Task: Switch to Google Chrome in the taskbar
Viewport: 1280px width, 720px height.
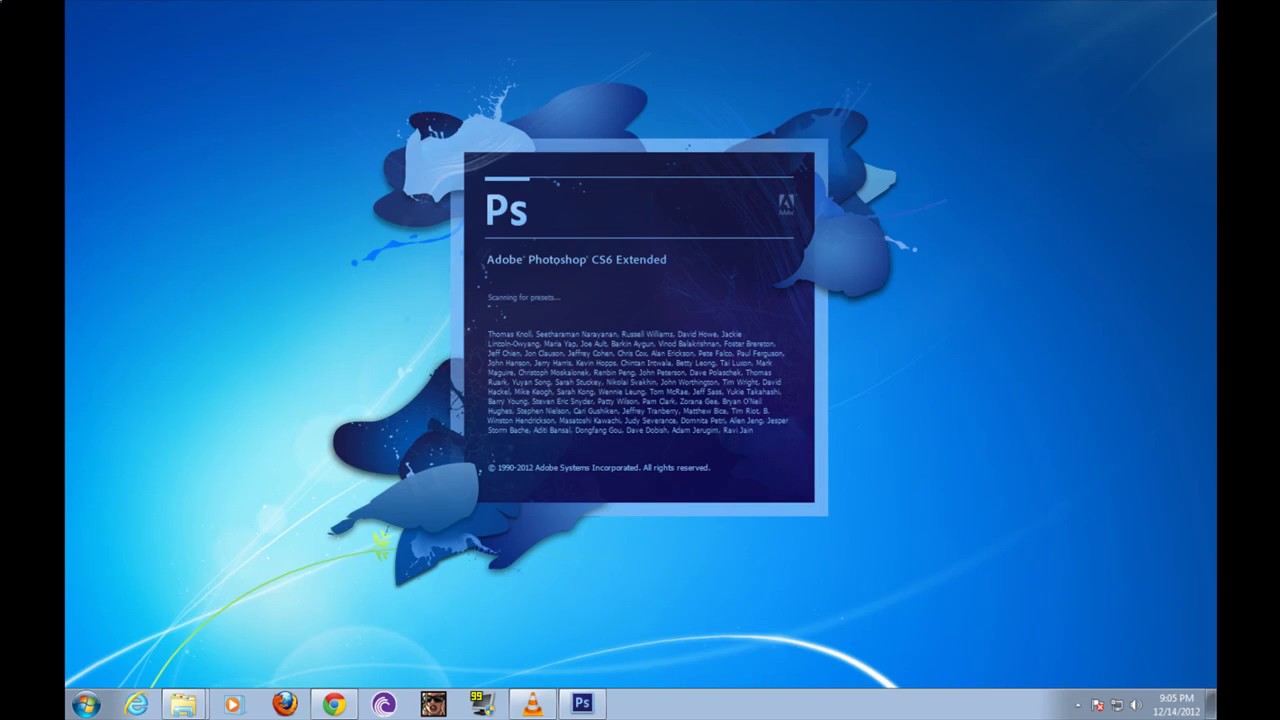Action: (x=334, y=705)
